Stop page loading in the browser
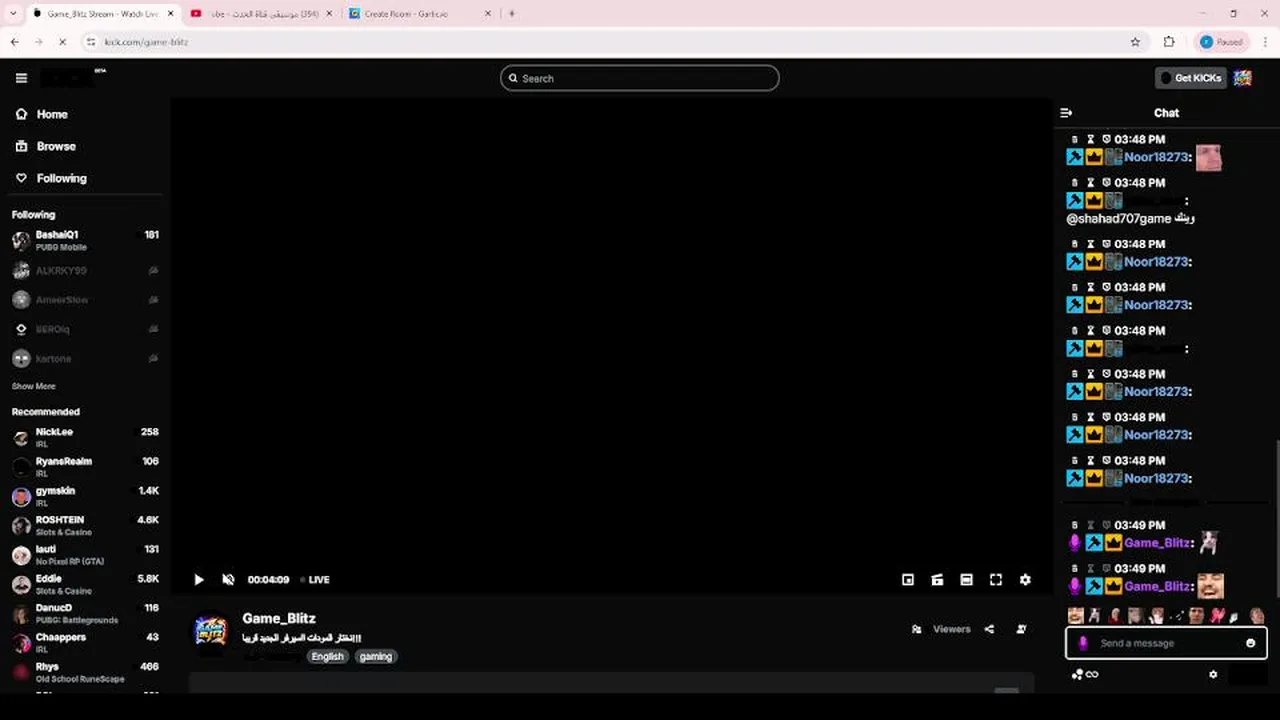Screen dimensions: 1280x720 pos(62,42)
